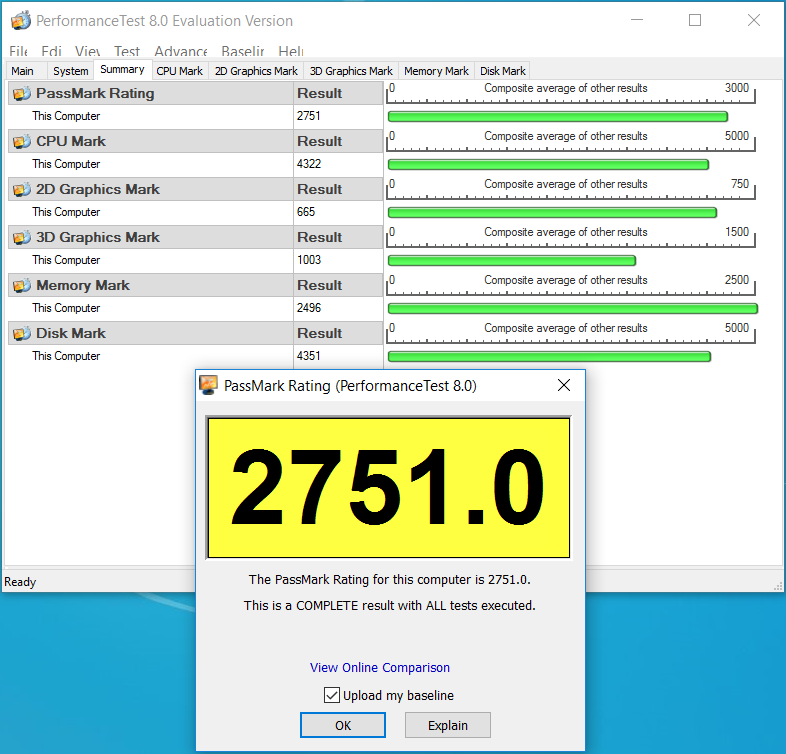Click the CPU Mark row icon
786x754 pixels.
[22, 142]
